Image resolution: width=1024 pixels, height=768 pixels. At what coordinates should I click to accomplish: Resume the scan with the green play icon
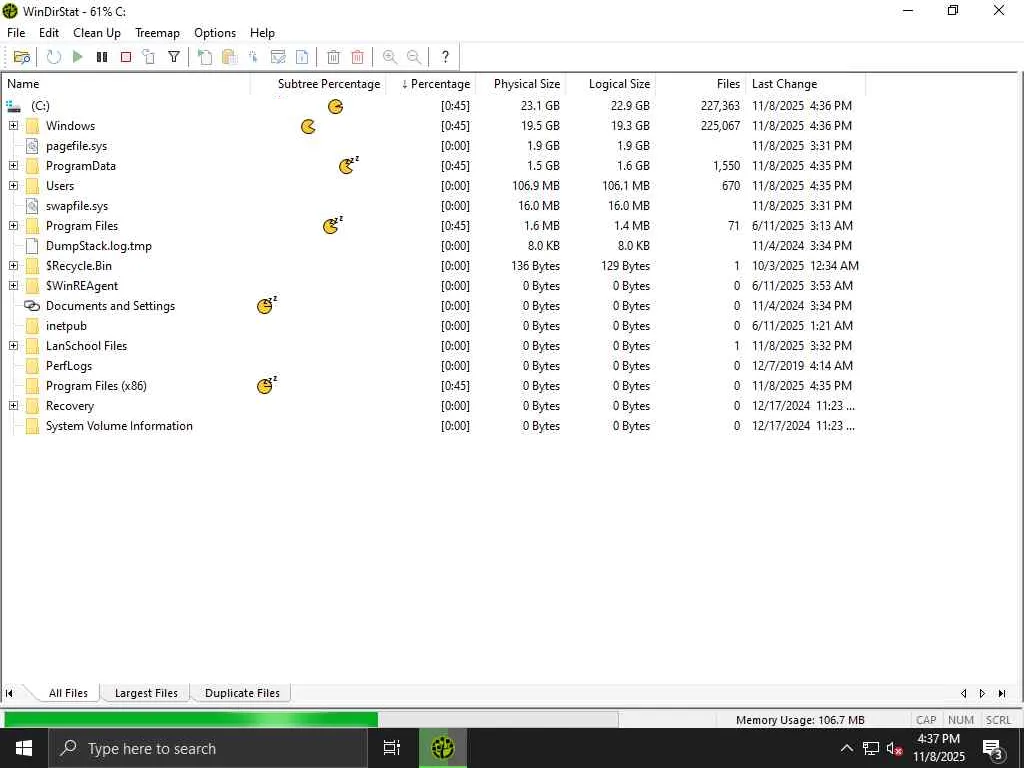click(78, 57)
